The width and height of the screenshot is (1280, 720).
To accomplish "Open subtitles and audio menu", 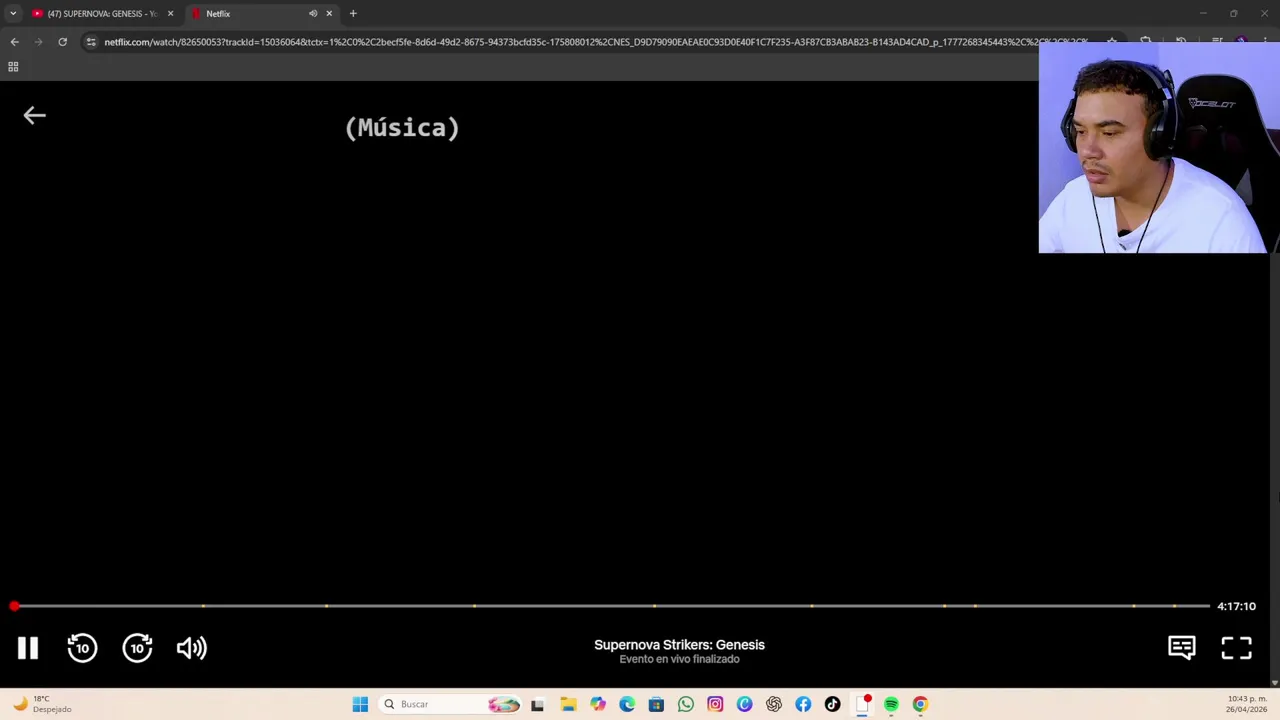I will [x=1182, y=648].
